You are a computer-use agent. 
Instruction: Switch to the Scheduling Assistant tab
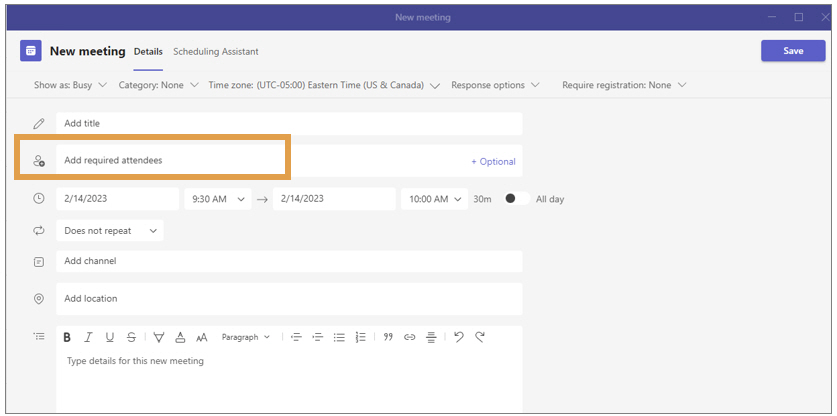pyautogui.click(x=215, y=51)
